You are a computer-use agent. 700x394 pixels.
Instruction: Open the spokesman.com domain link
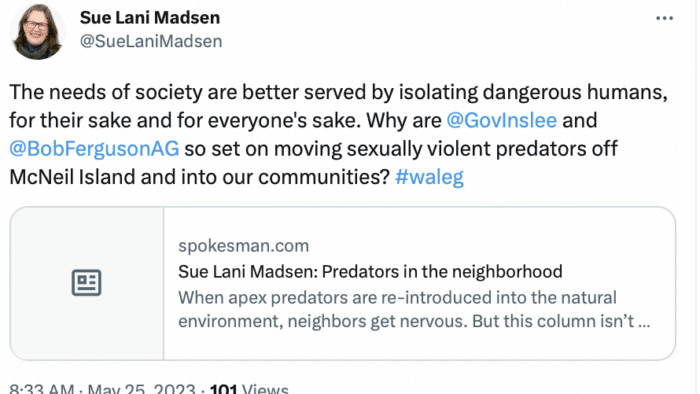tap(243, 246)
